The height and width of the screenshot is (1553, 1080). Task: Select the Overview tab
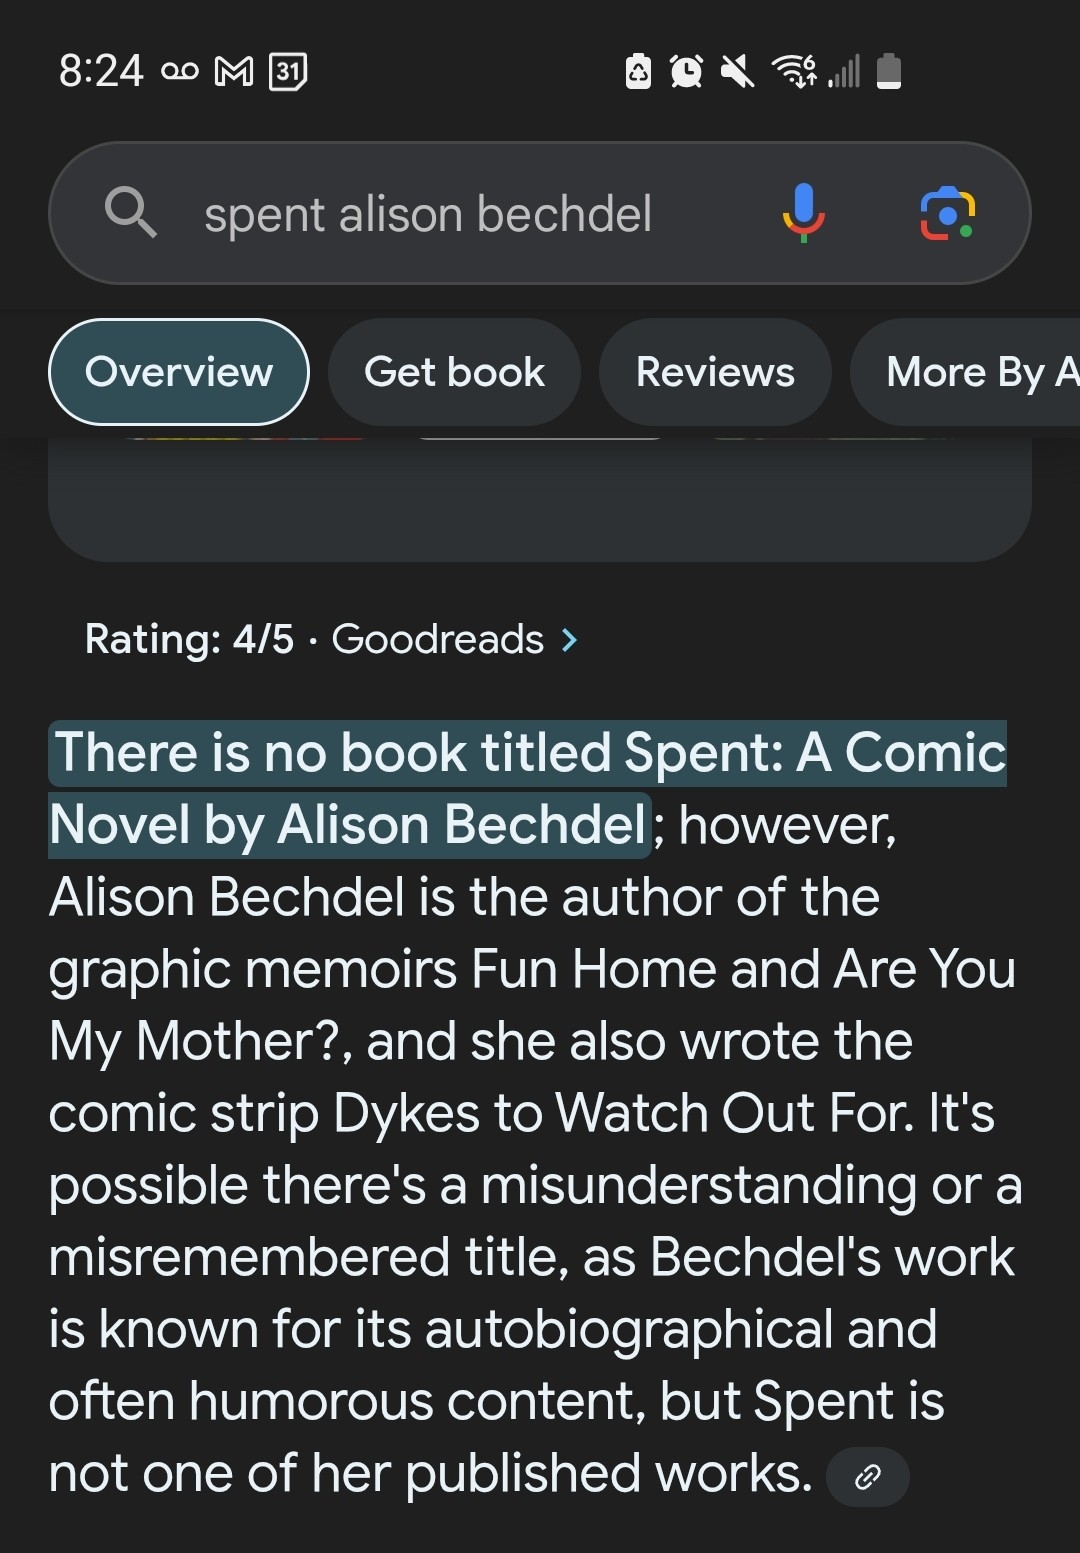point(179,372)
